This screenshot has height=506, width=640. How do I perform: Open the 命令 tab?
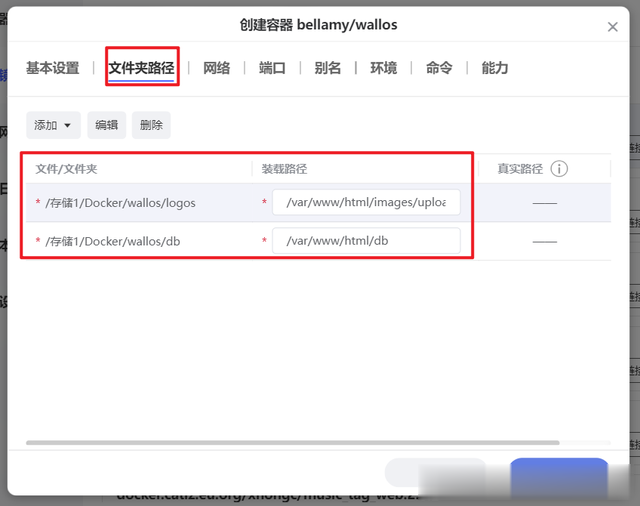coord(439,68)
